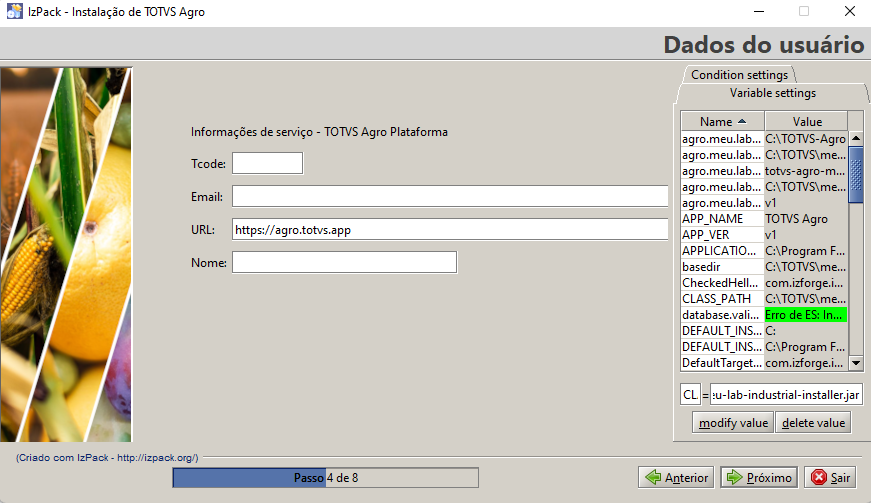Click the green arrow icon on Anterior
The image size is (871, 503).
(x=653, y=477)
